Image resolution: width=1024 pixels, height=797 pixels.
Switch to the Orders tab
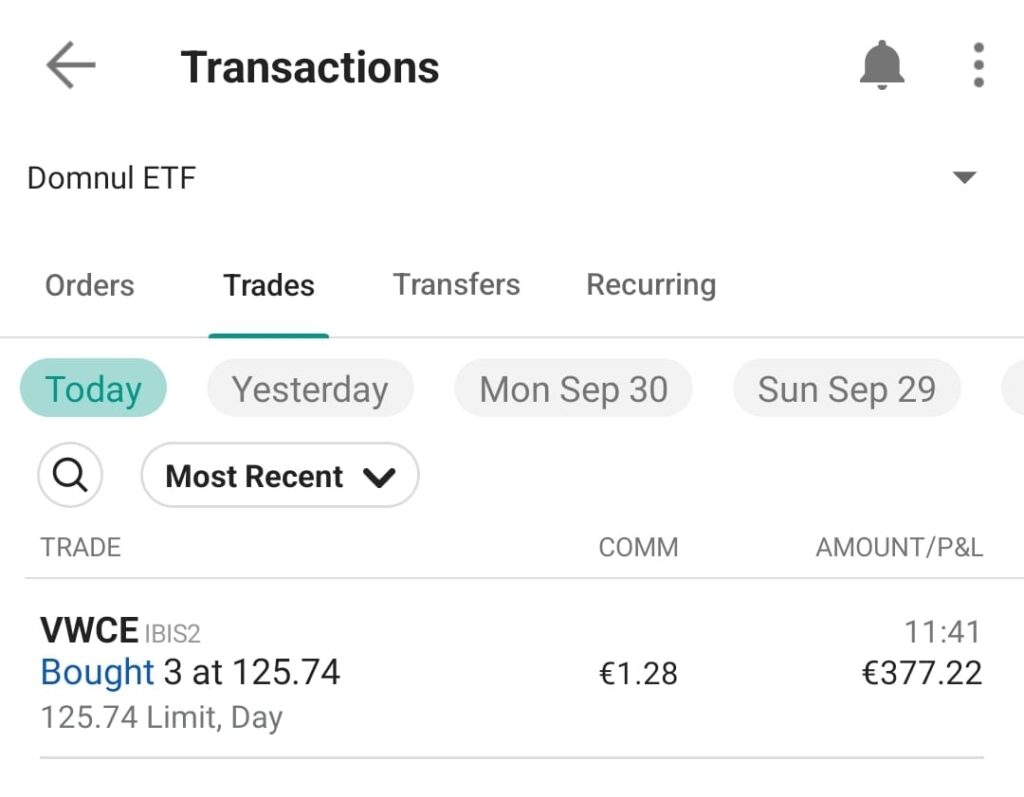(x=89, y=285)
